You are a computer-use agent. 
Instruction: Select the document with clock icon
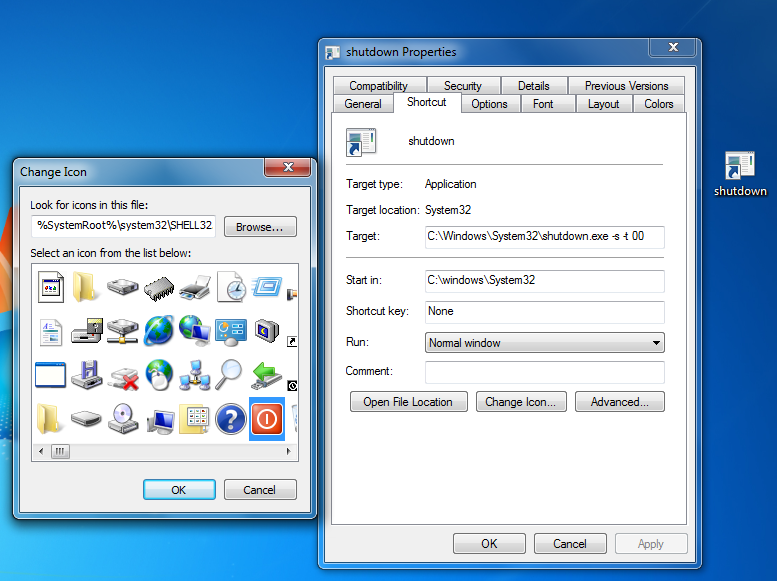231,287
